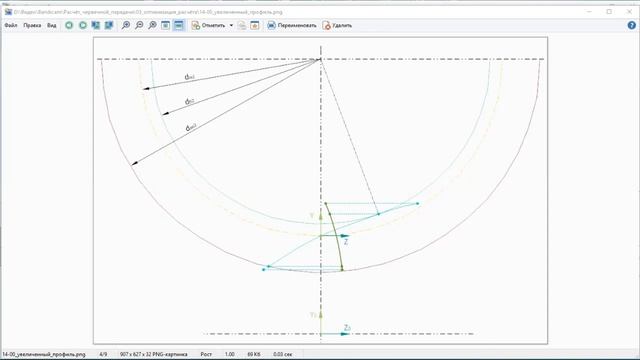Click the Удалить button
640x360 pixels.
[337, 25]
